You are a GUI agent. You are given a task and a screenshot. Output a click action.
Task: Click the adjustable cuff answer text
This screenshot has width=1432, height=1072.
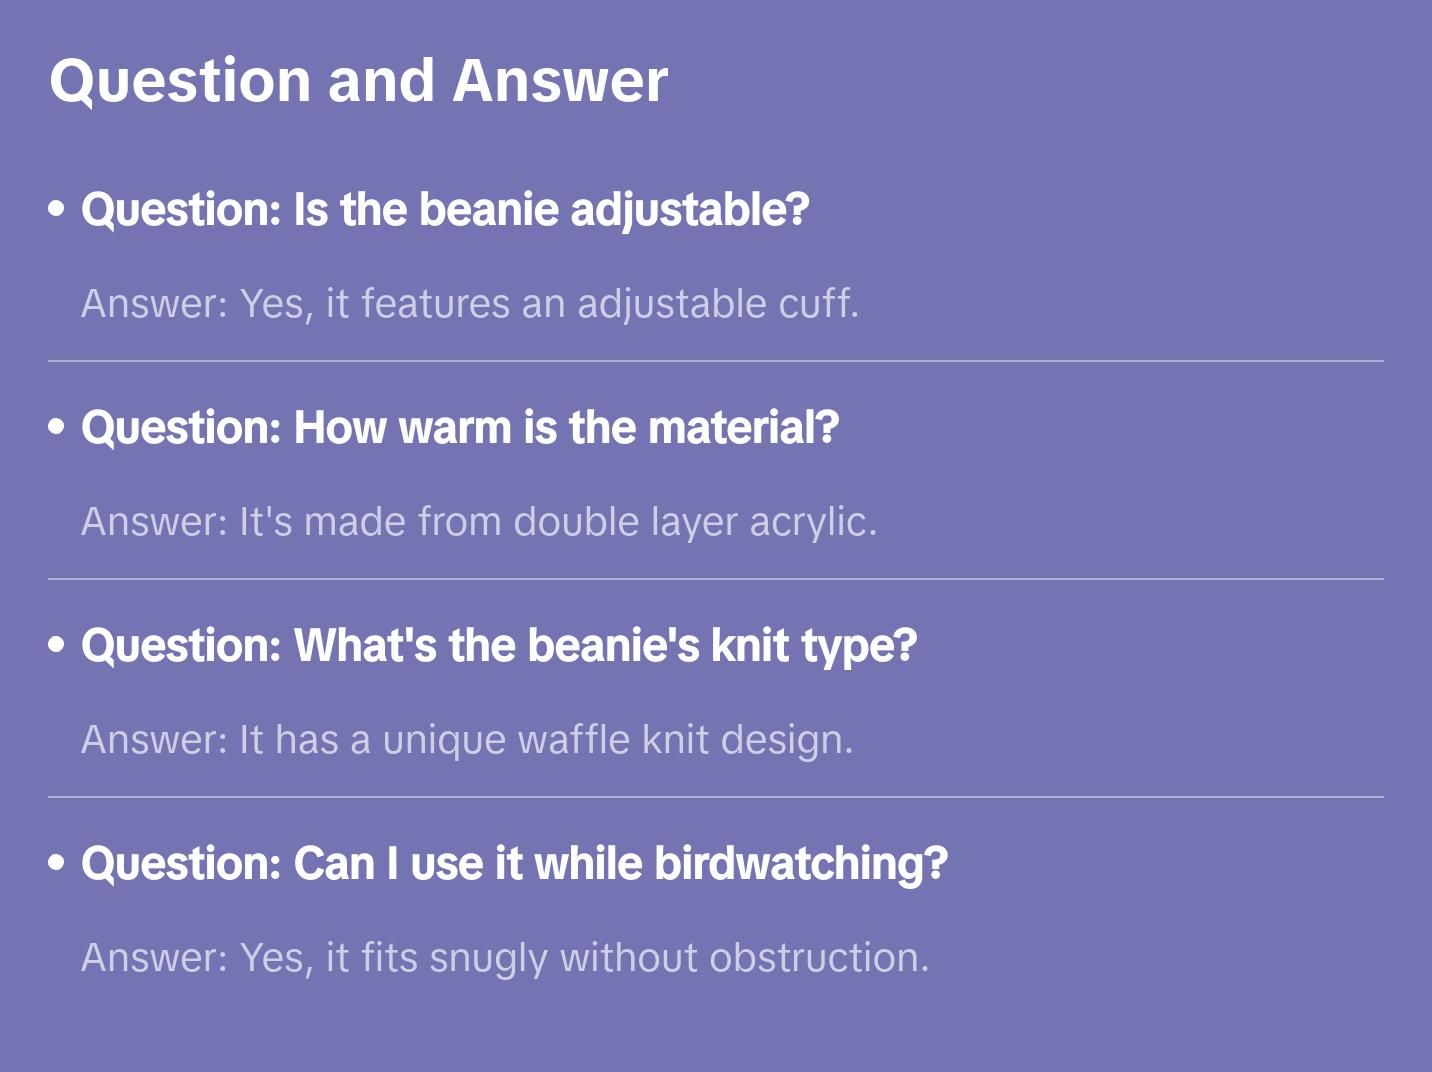coord(470,304)
